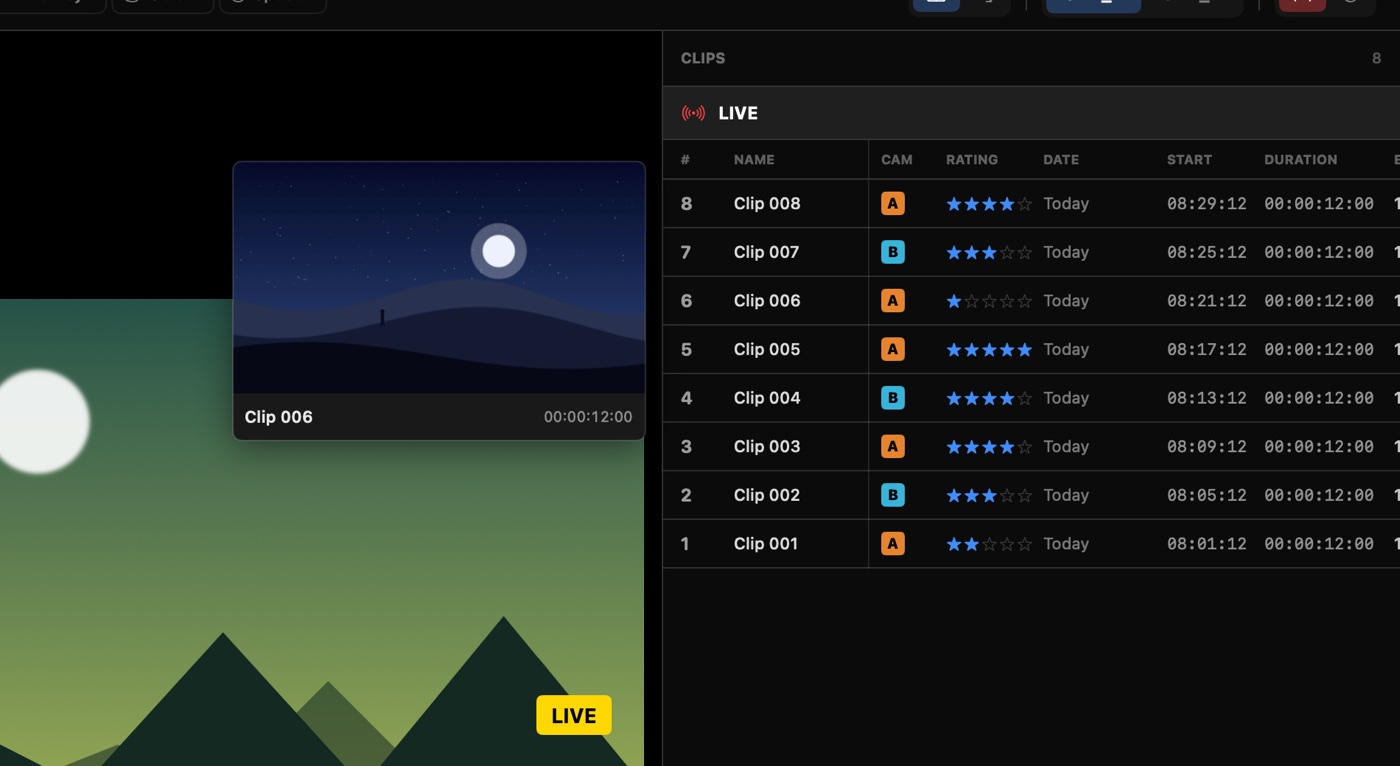Click clip count 8 in CLIPS header
Image resolution: width=1400 pixels, height=766 pixels.
1377,58
